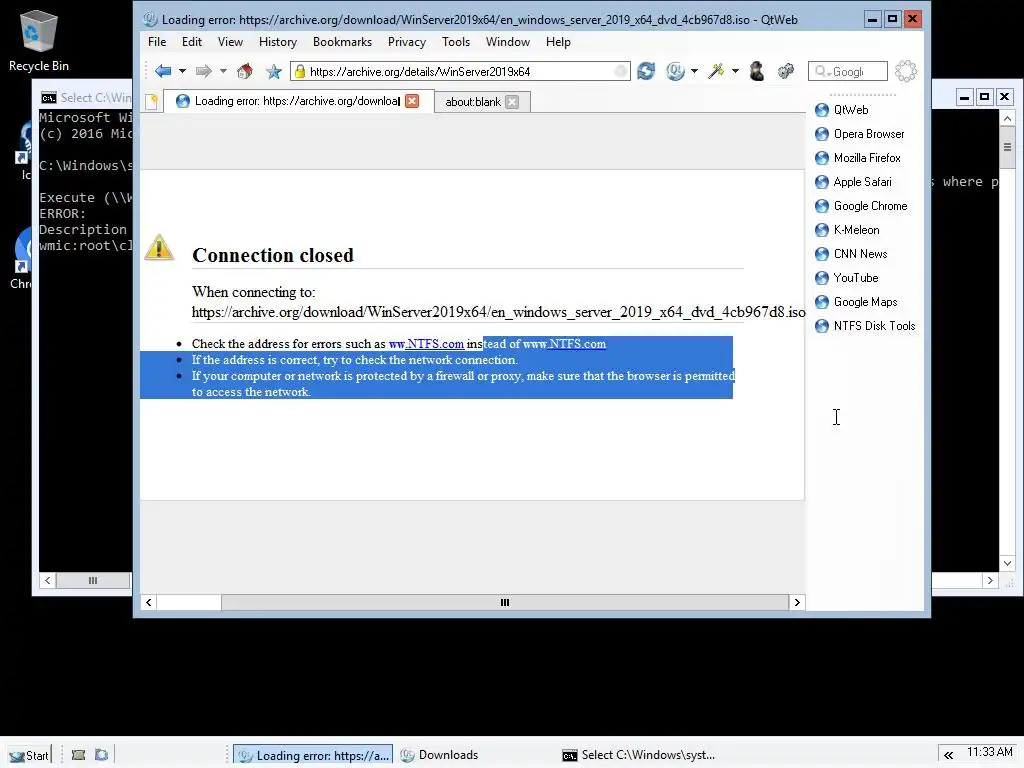Switch to the command prompt taskbar button

(x=639, y=755)
